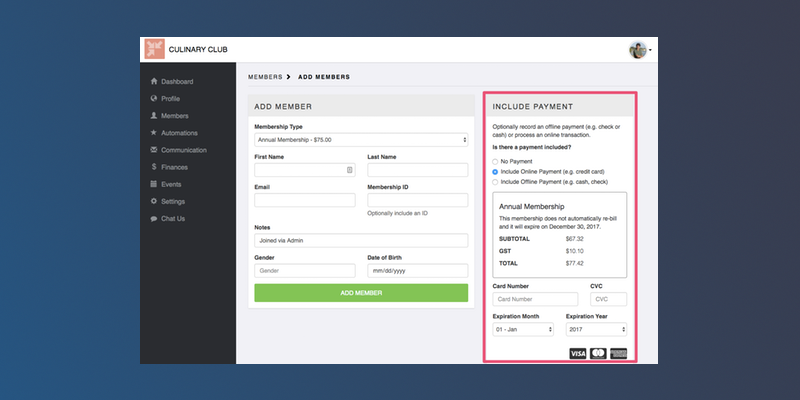800x400 pixels.
Task: Click the Visa card icon
Action: [578, 354]
